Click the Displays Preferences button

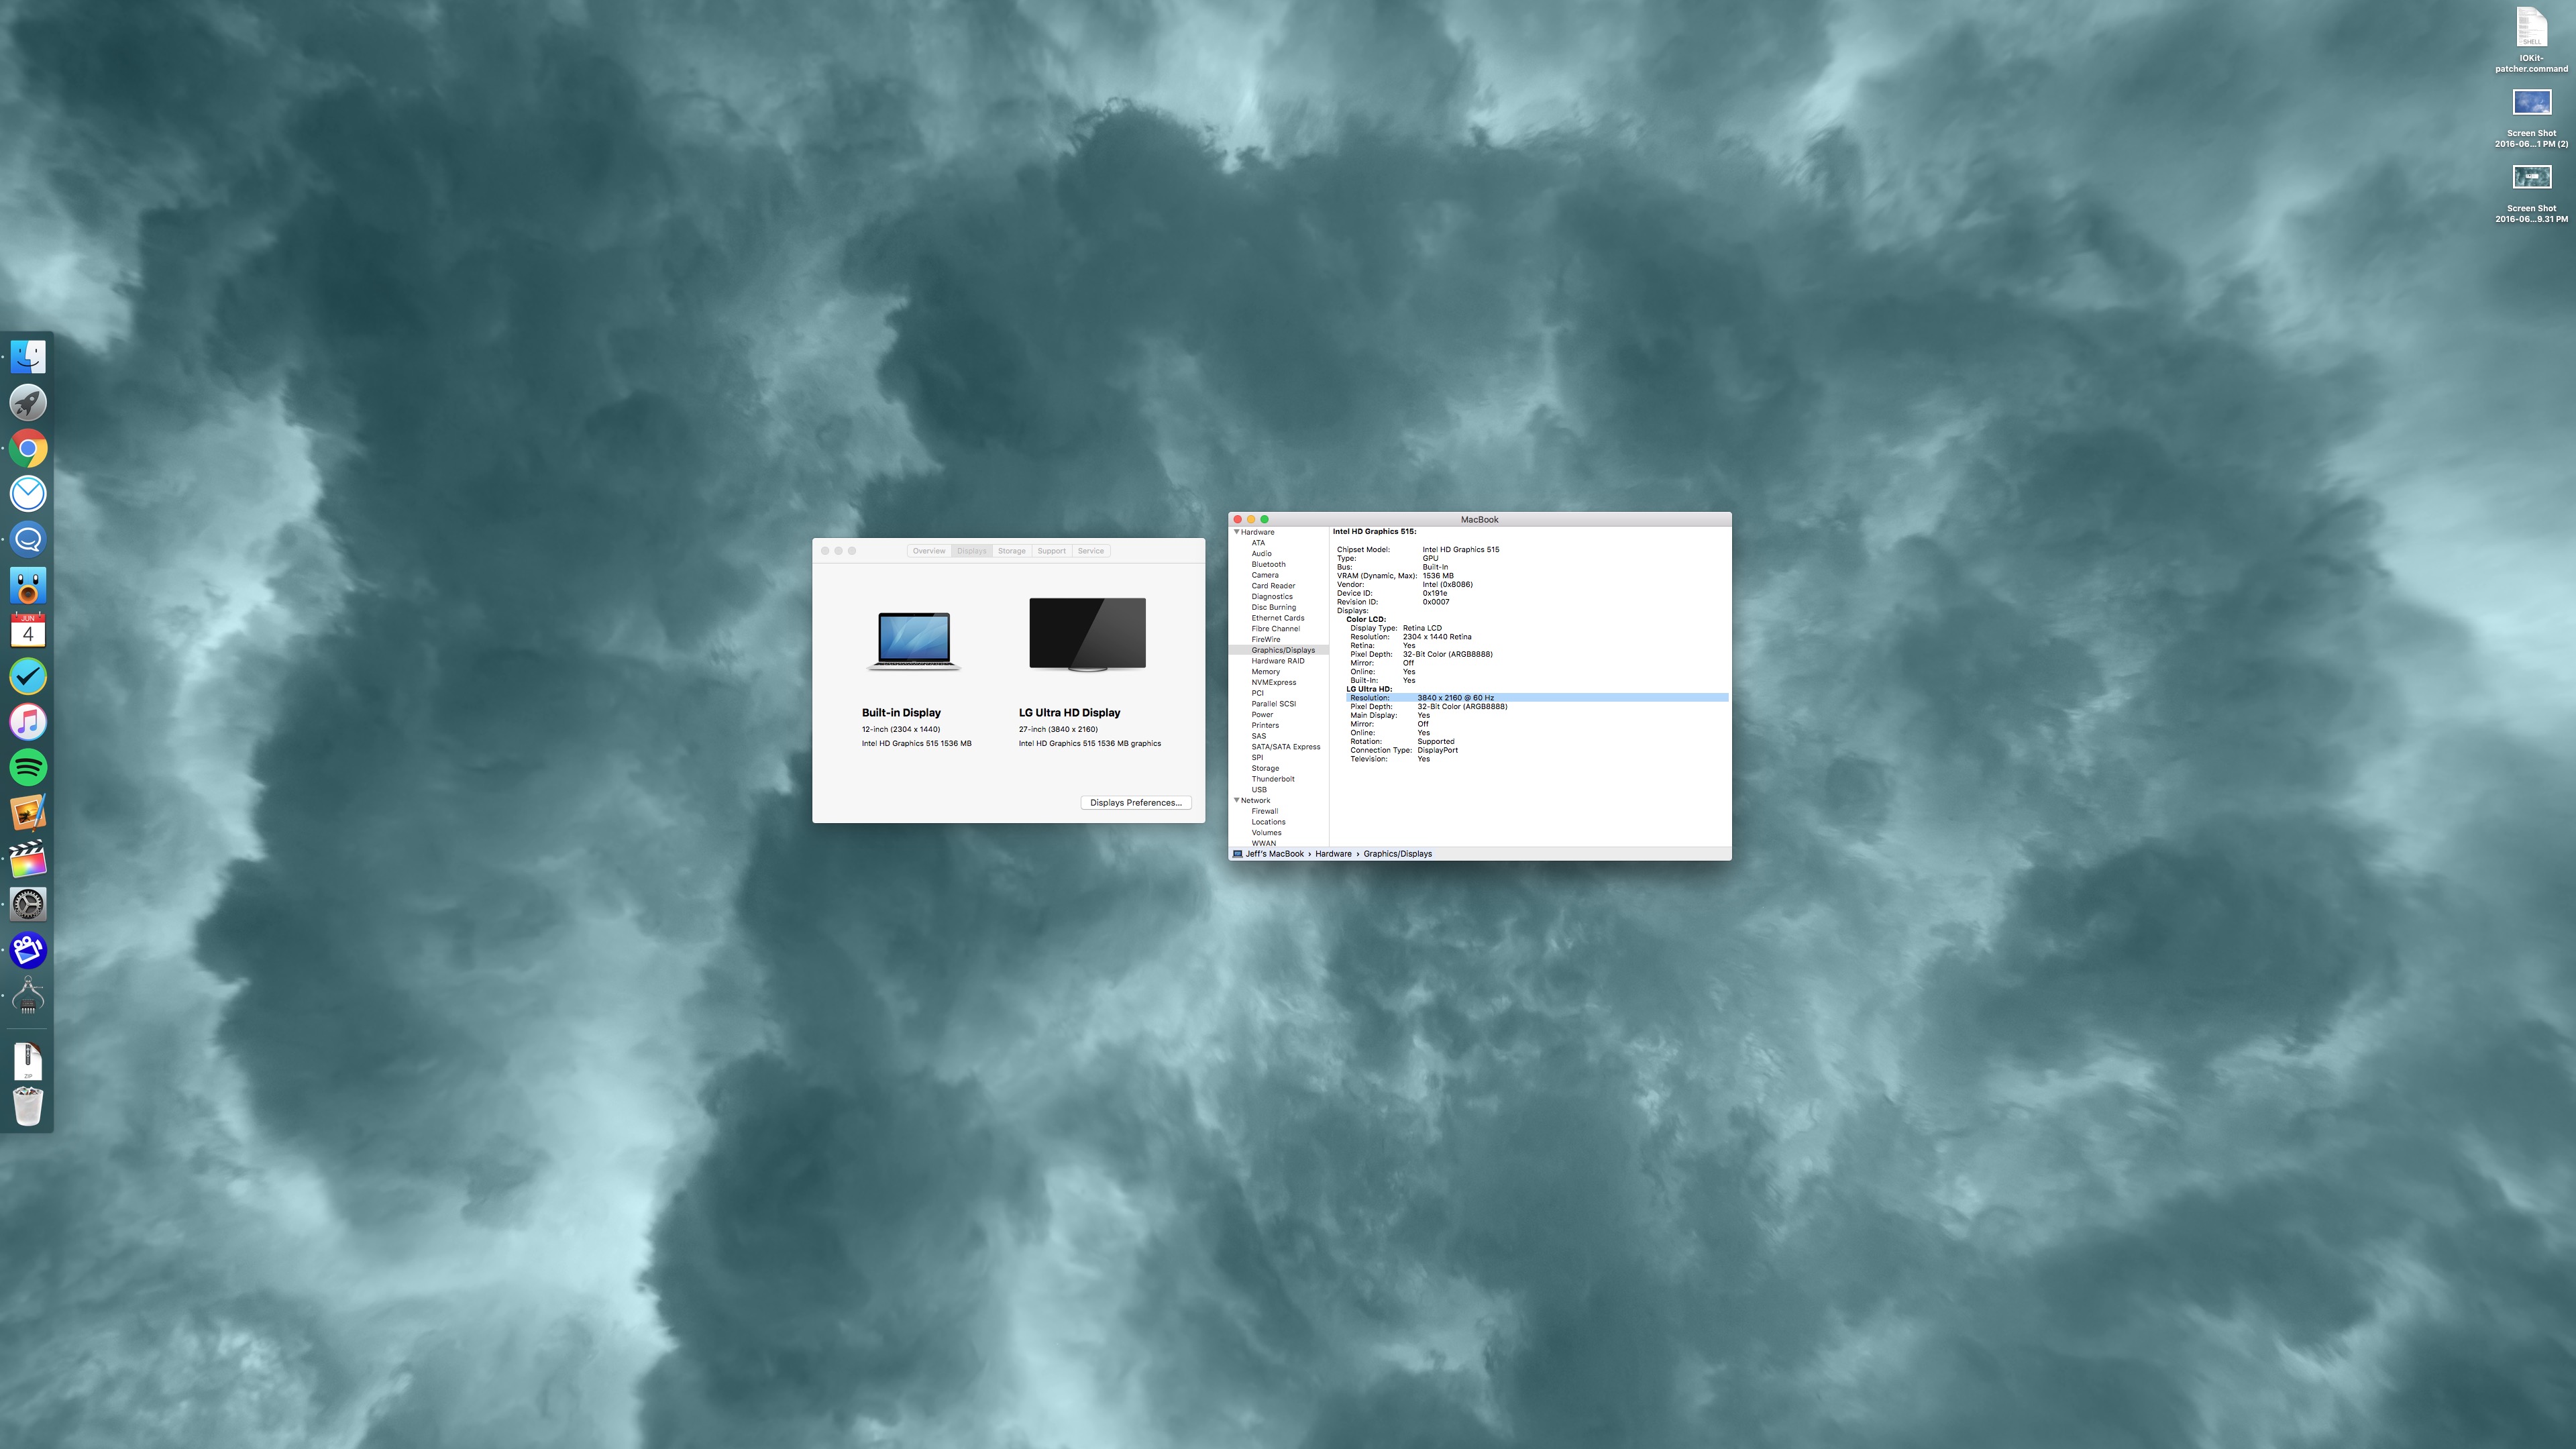click(x=1136, y=802)
